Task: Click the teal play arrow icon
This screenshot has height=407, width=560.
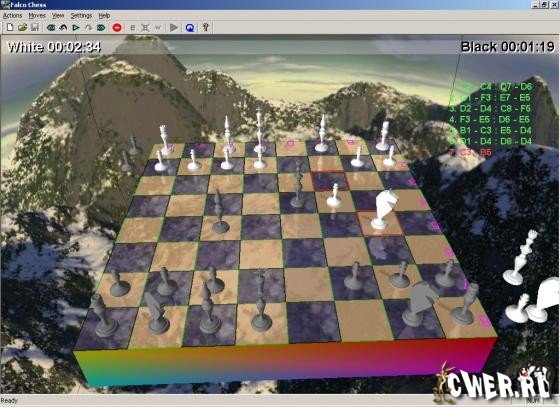Action: [x=76, y=27]
